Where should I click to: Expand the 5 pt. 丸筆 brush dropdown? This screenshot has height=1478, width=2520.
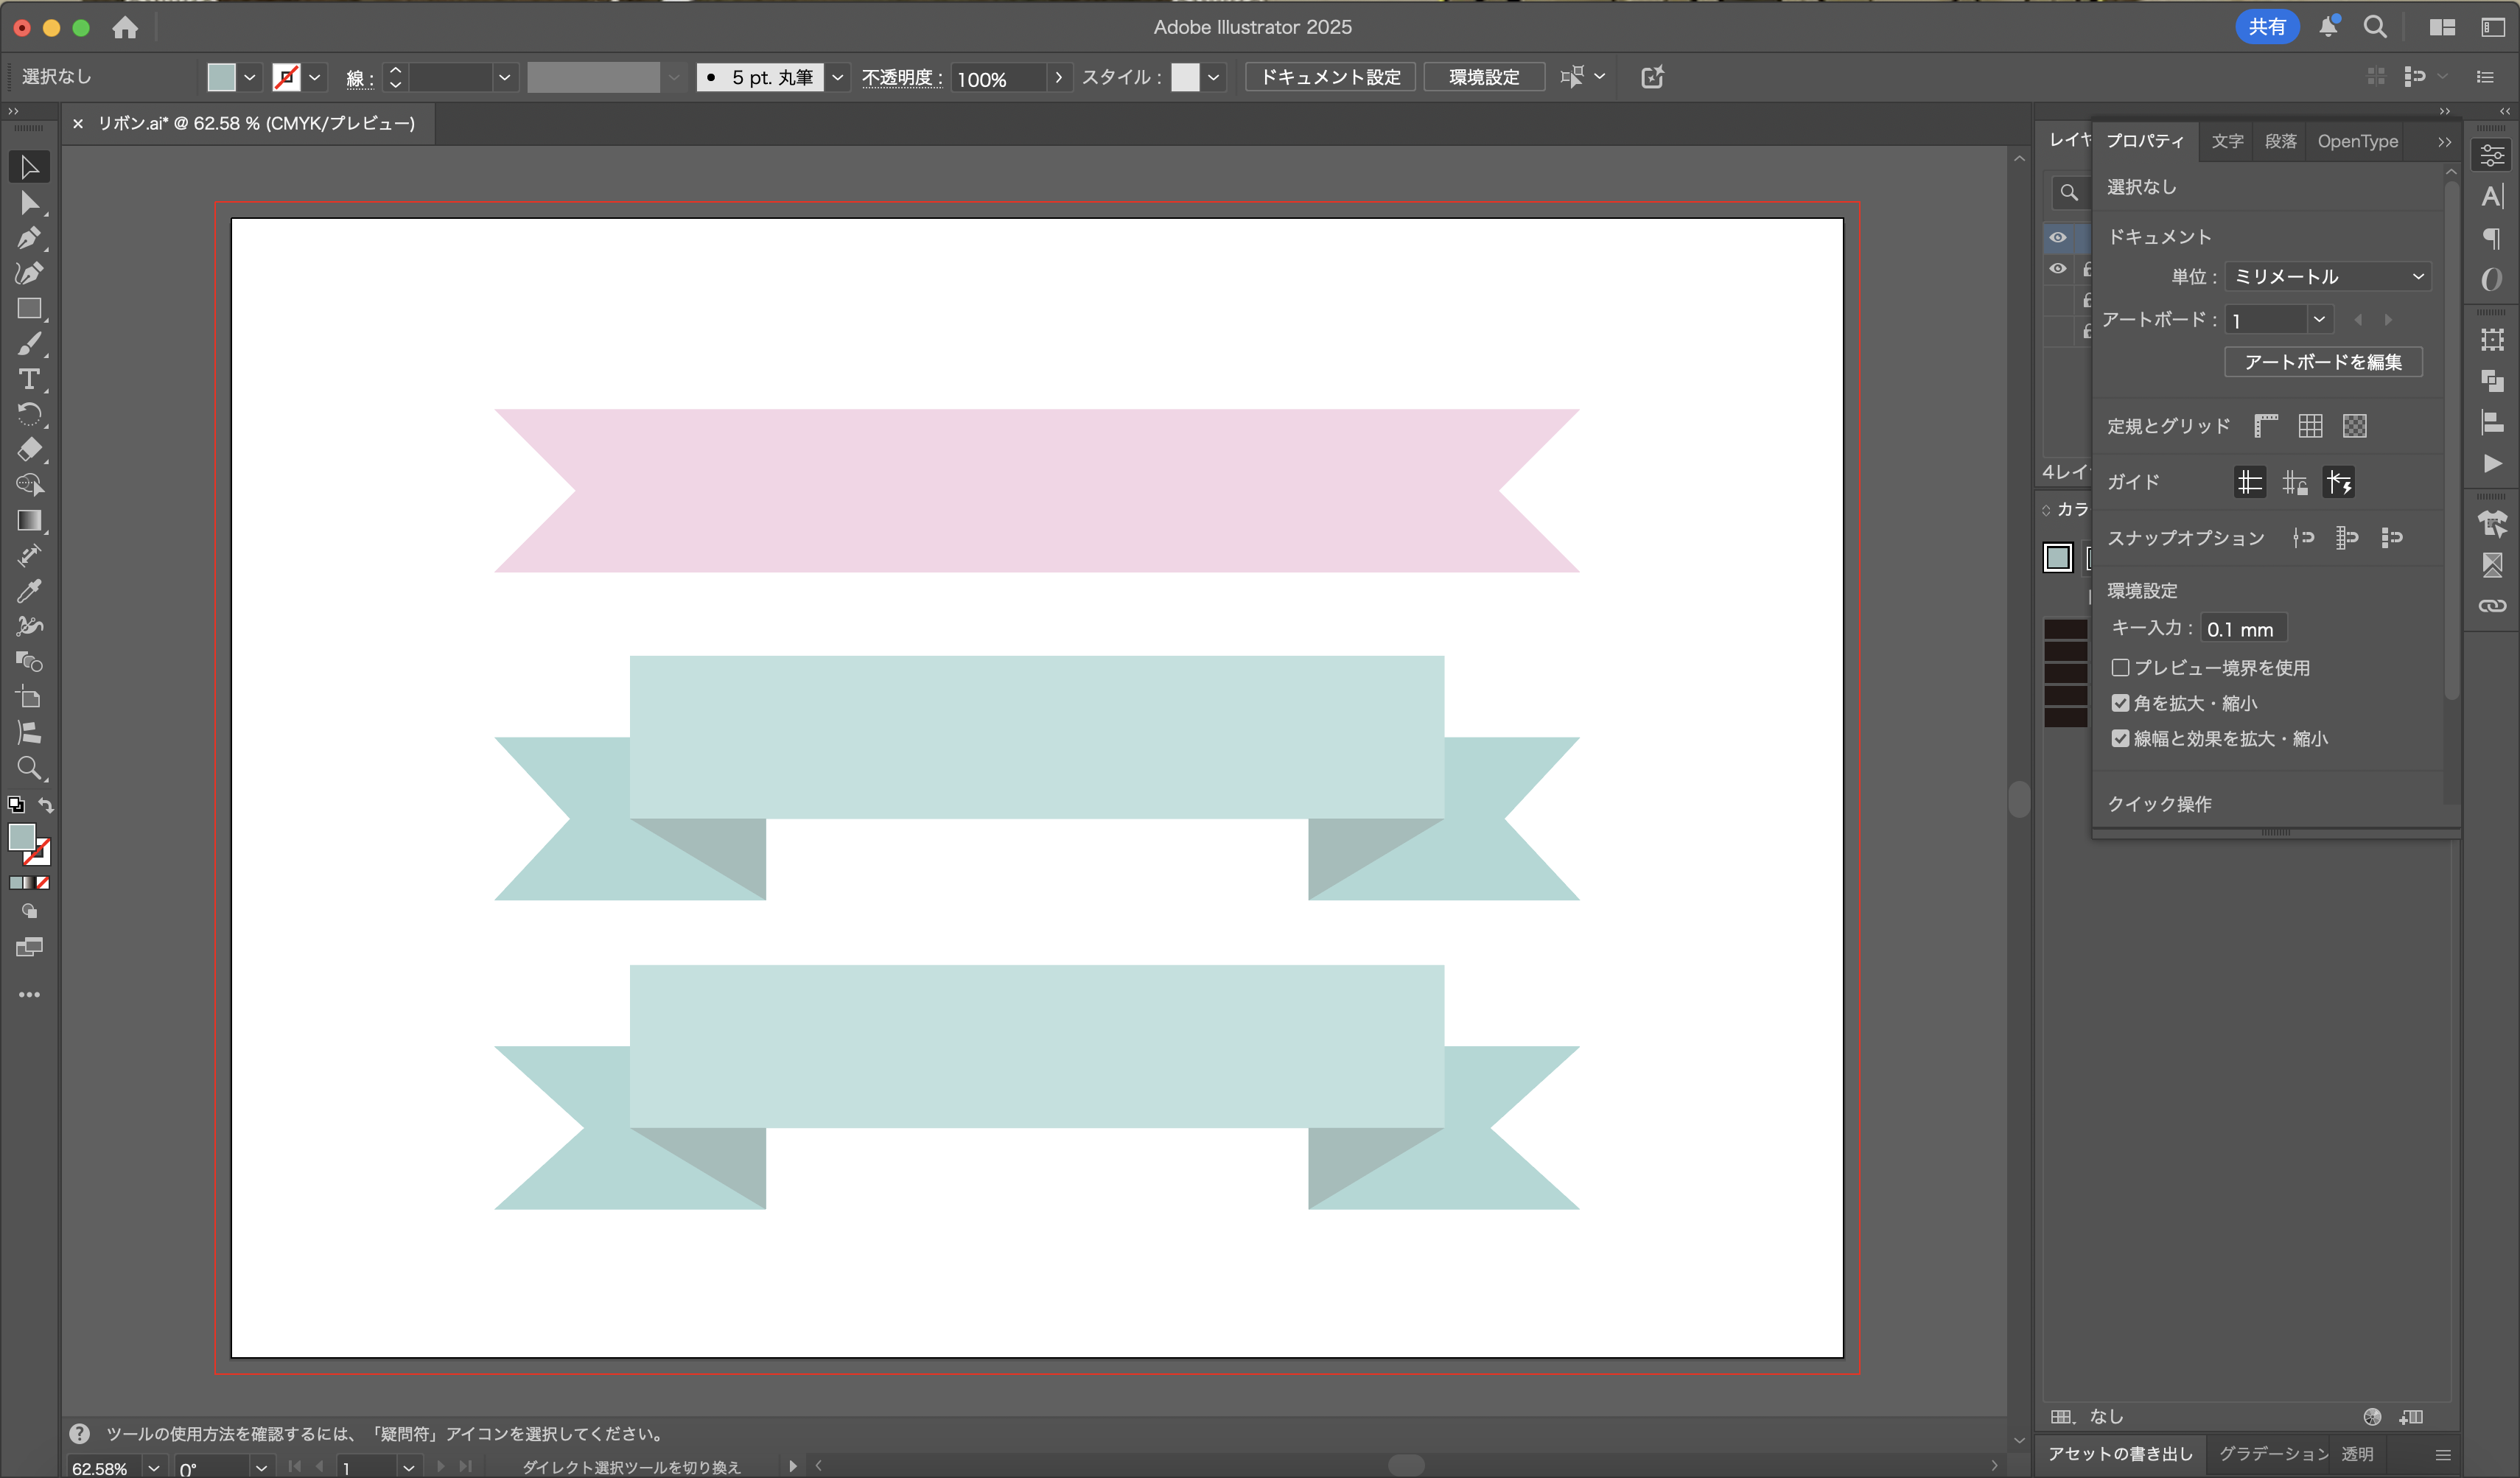click(x=838, y=78)
